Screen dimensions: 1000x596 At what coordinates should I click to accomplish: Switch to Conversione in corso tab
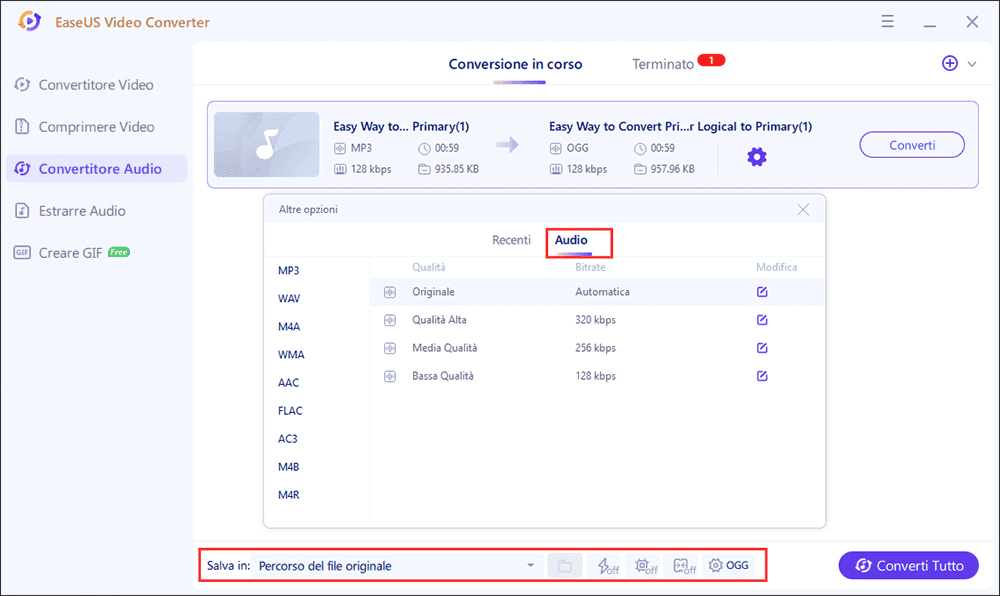[x=515, y=64]
